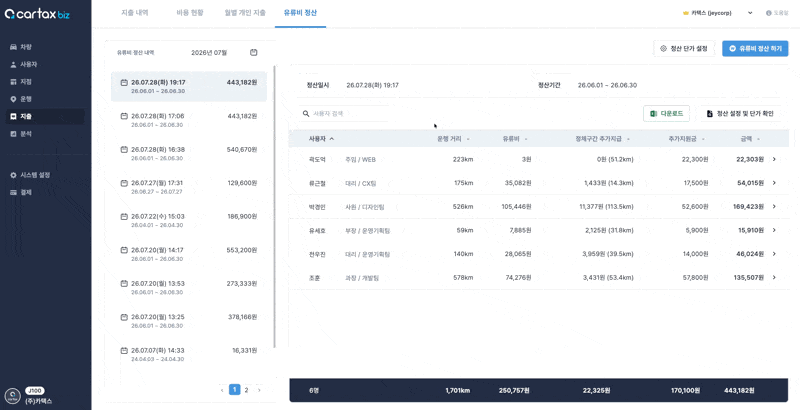Go to settlement list page 2
Viewport: 800px width, 410px height.
246,390
